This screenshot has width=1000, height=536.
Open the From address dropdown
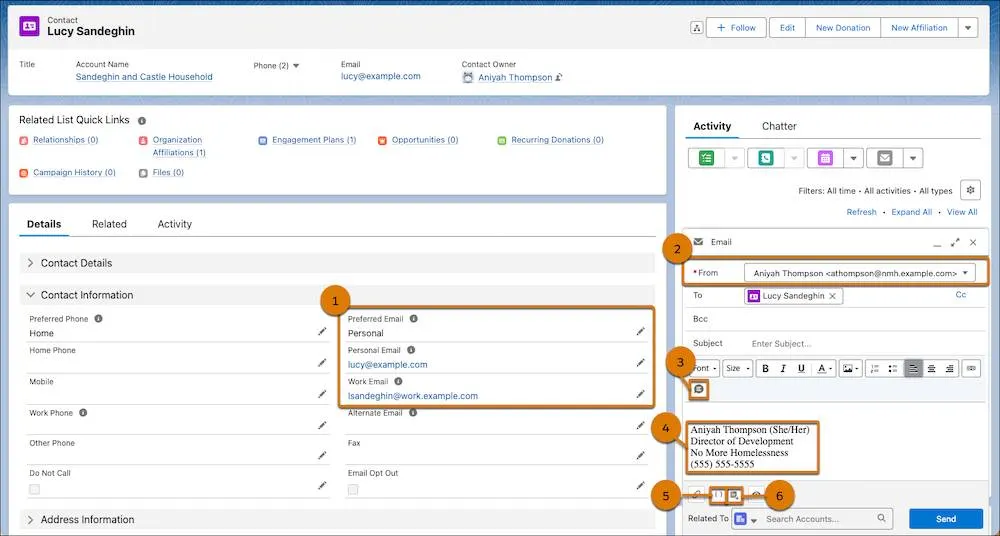(860, 273)
